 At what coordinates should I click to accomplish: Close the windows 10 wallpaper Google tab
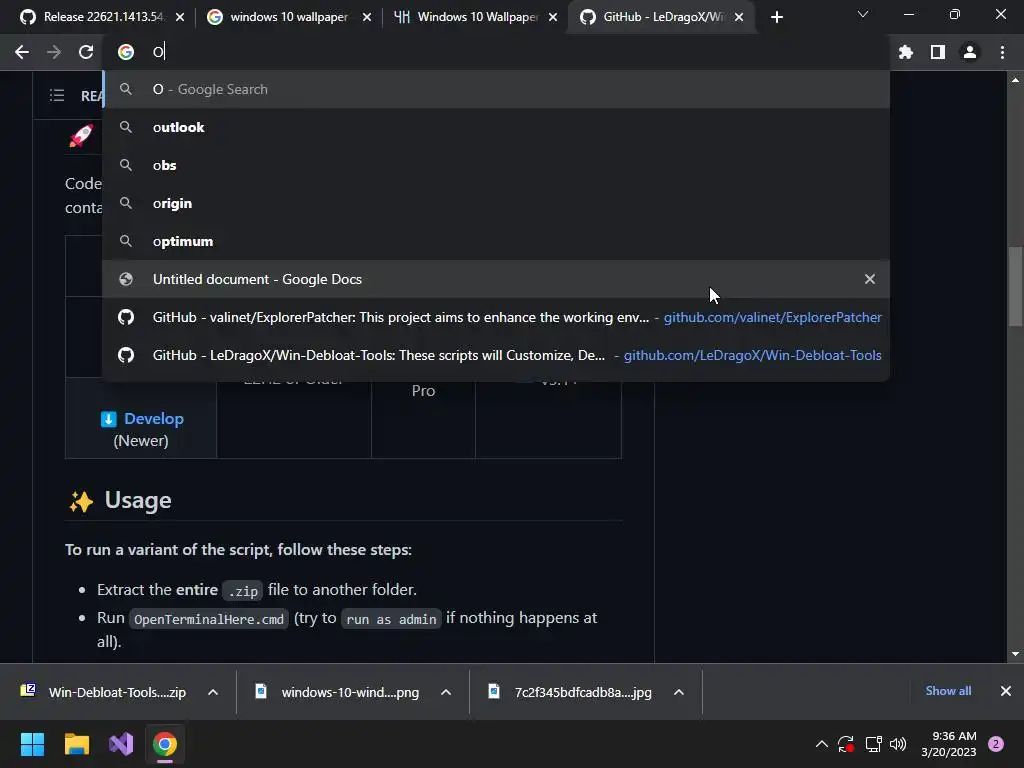(x=367, y=18)
